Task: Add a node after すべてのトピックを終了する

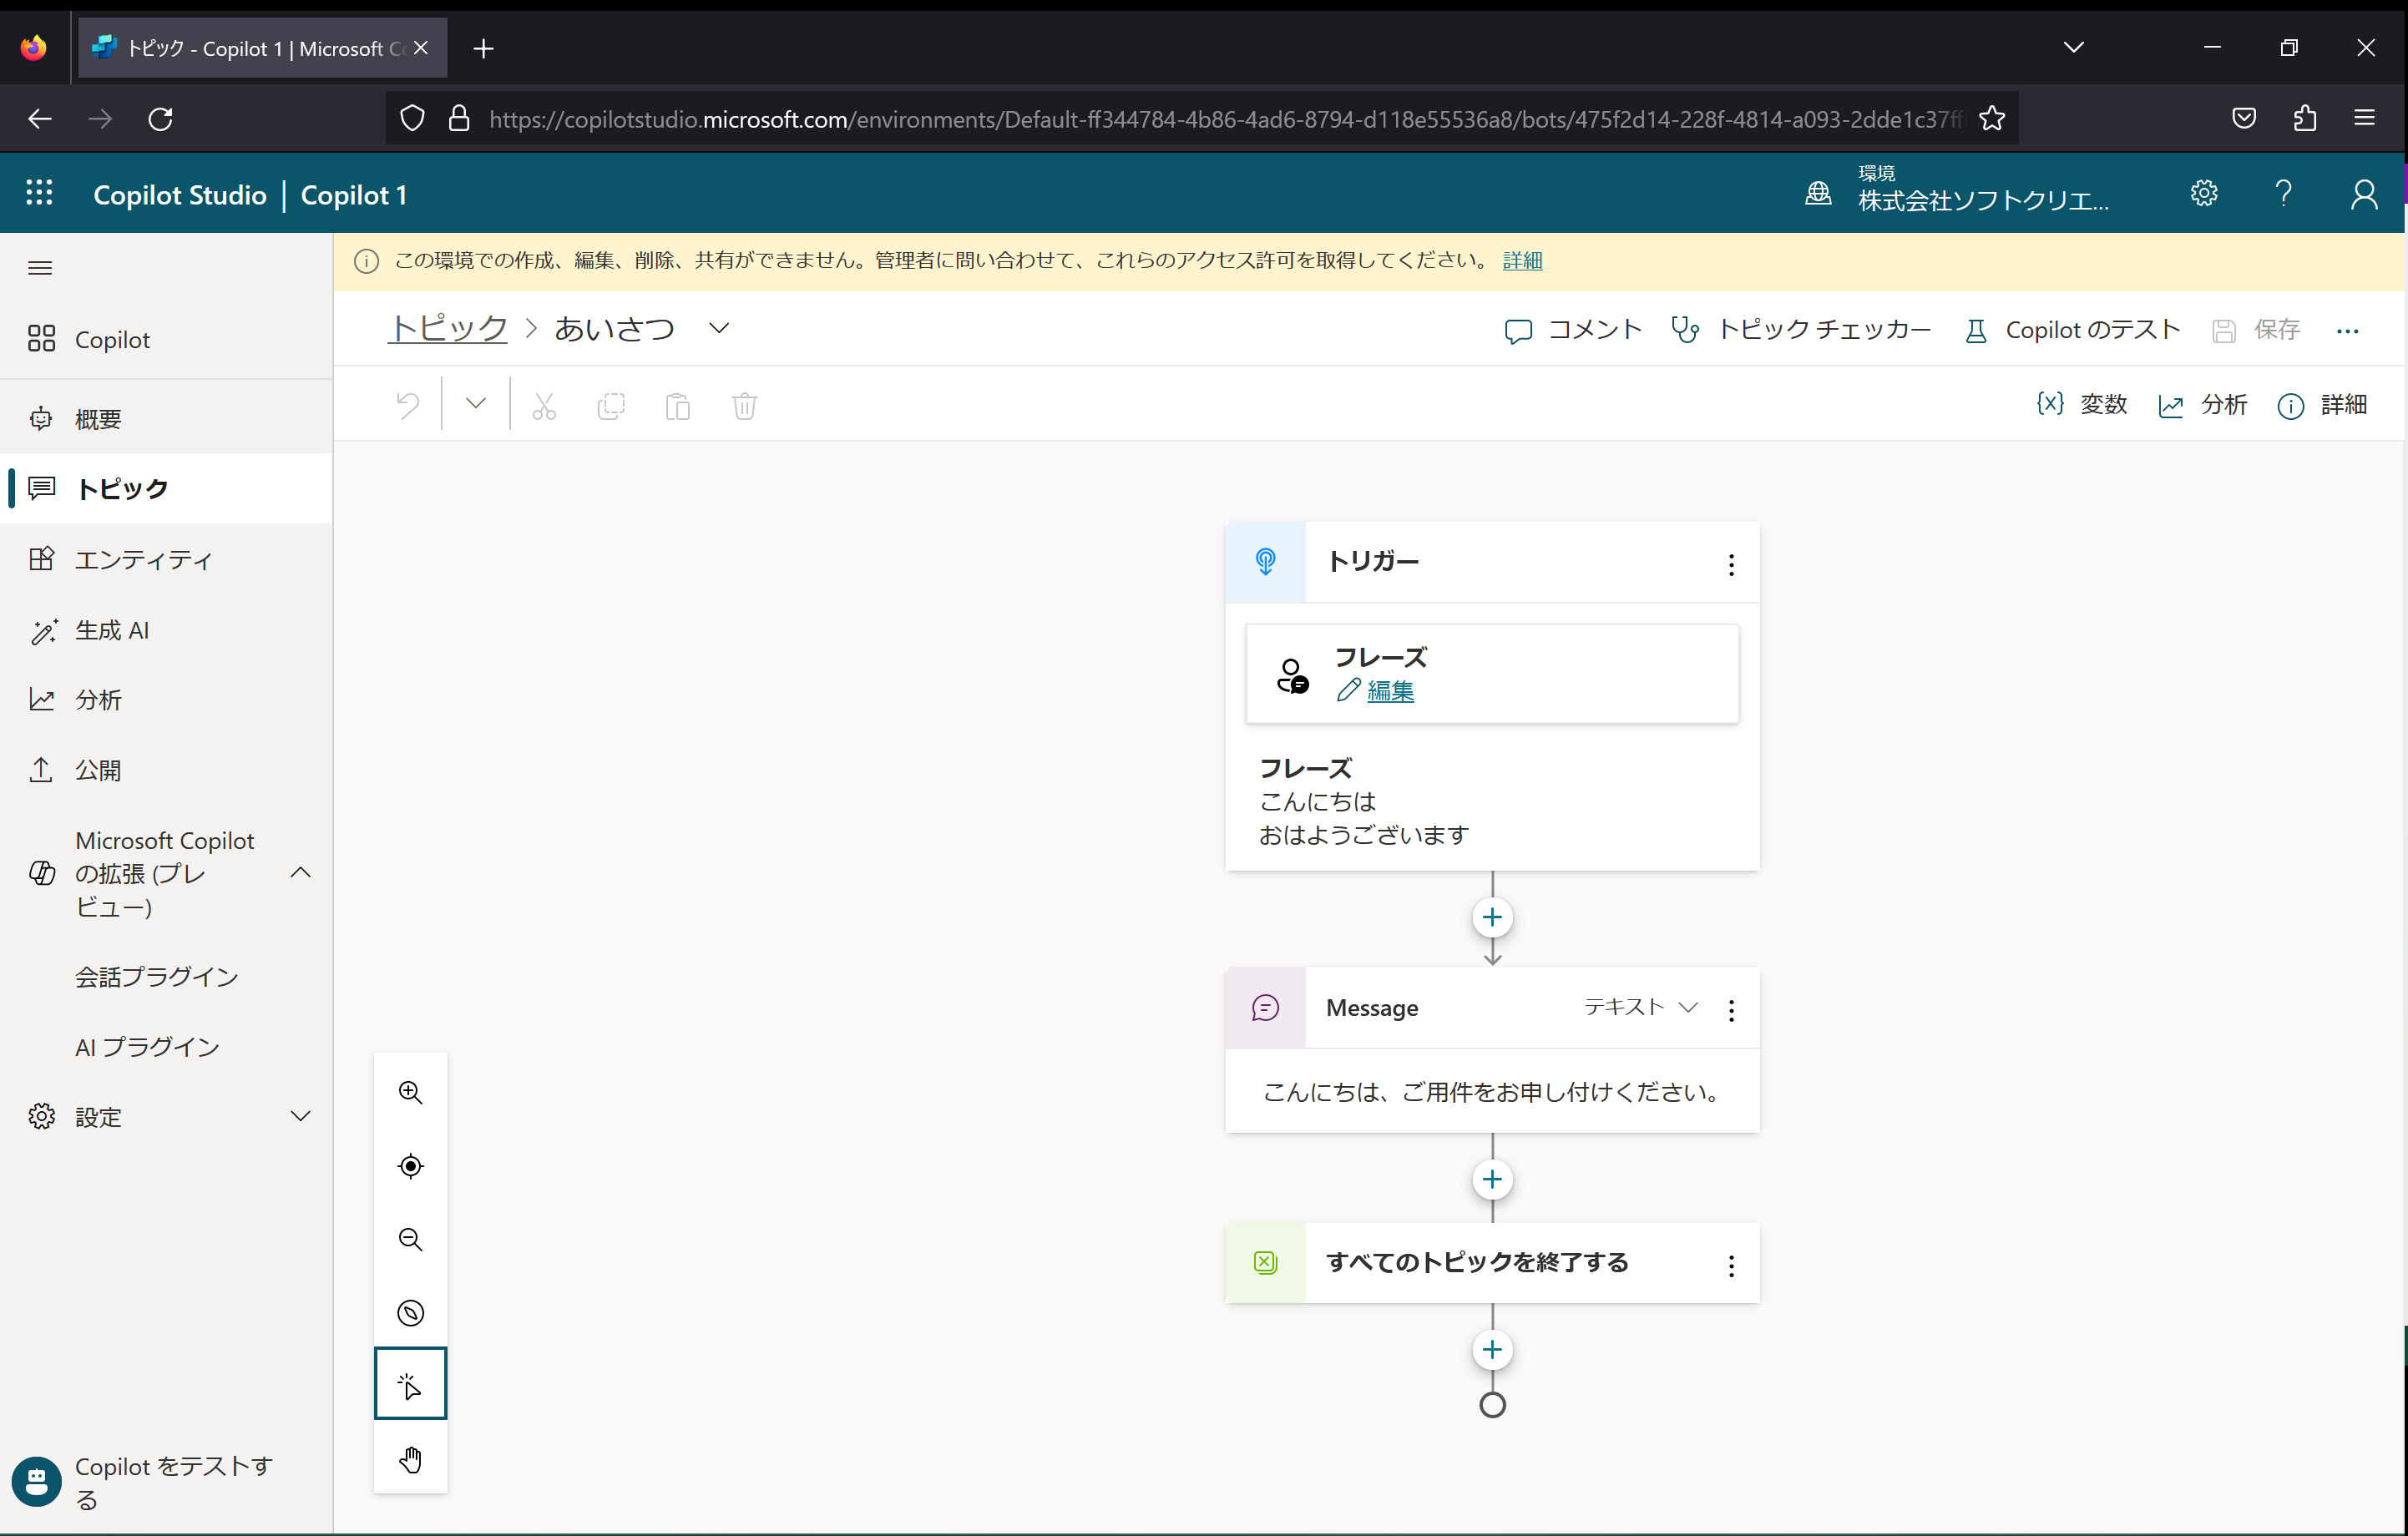Action: (x=1492, y=1349)
